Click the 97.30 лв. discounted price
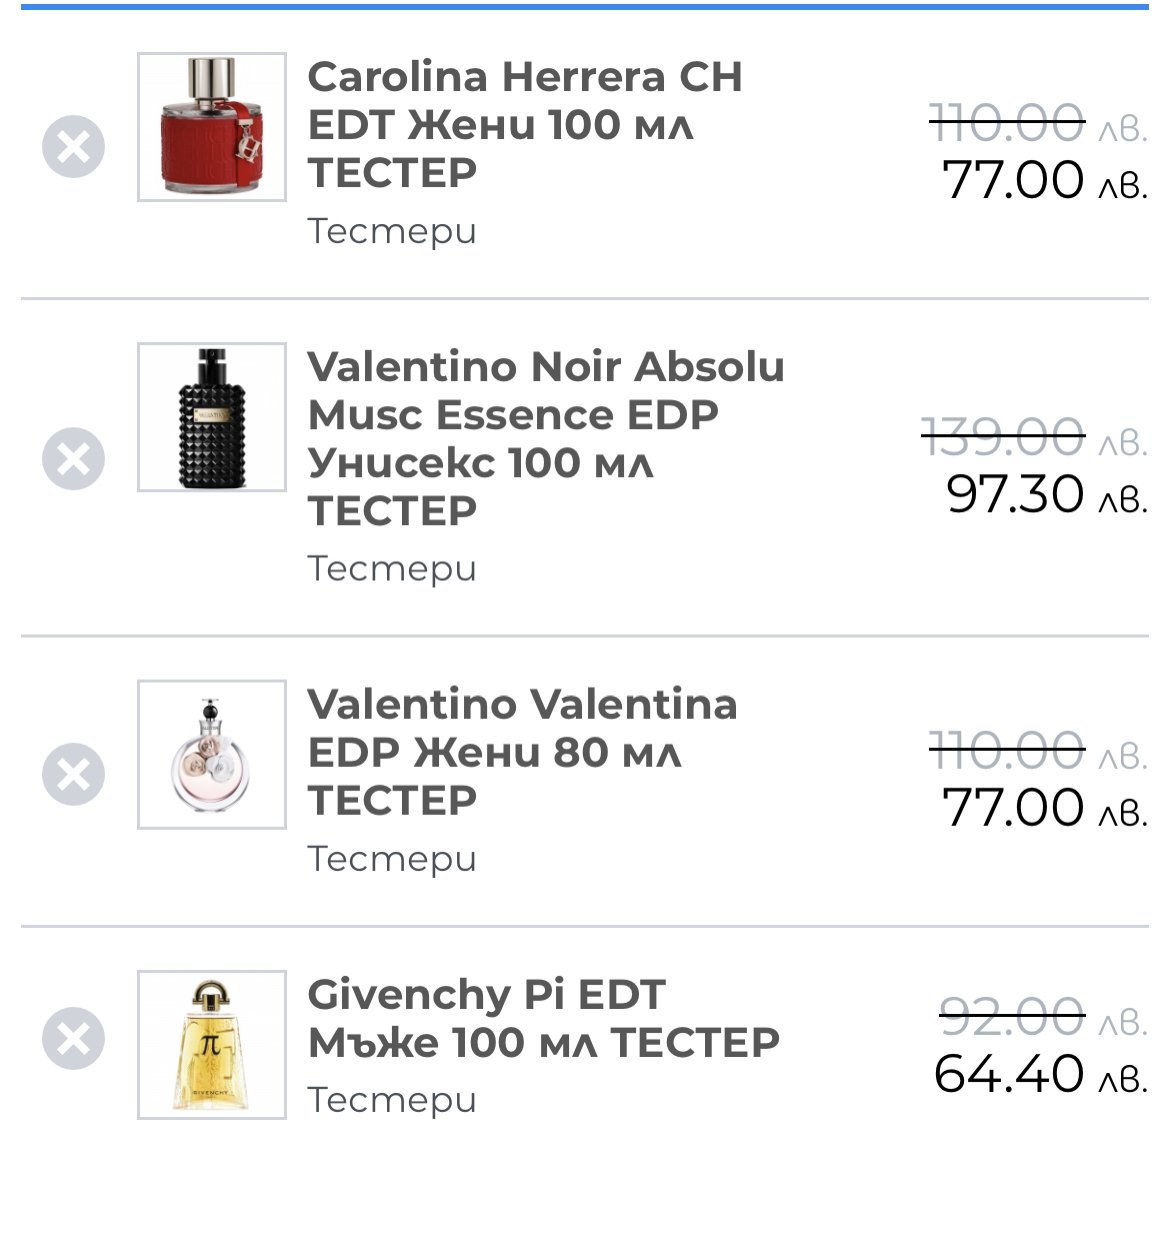This screenshot has width=1170, height=1237. tap(1045, 494)
